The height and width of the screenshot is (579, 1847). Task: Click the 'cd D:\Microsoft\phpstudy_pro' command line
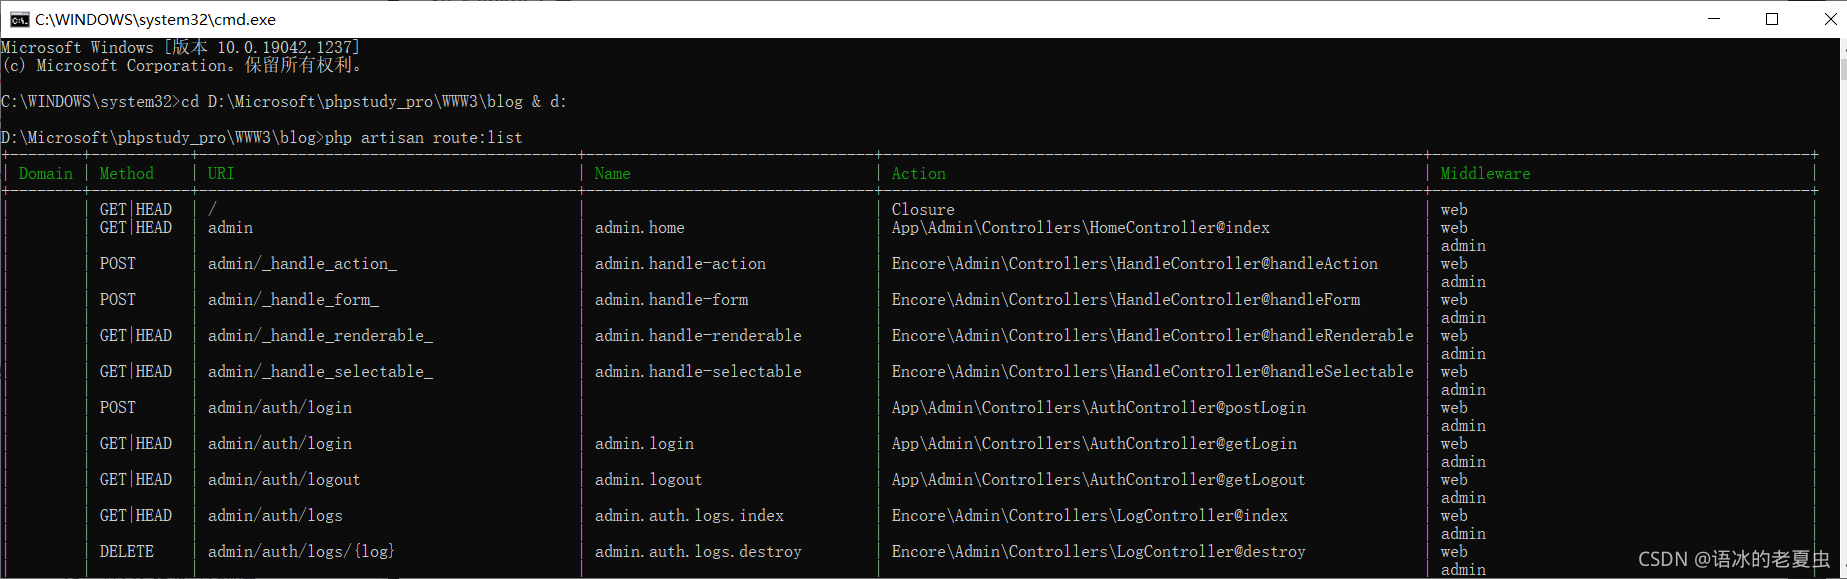(374, 102)
